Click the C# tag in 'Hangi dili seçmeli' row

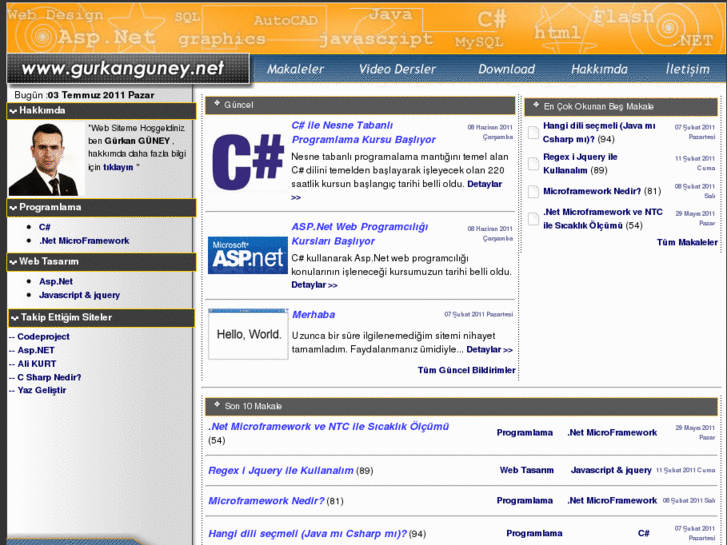pyautogui.click(x=644, y=533)
